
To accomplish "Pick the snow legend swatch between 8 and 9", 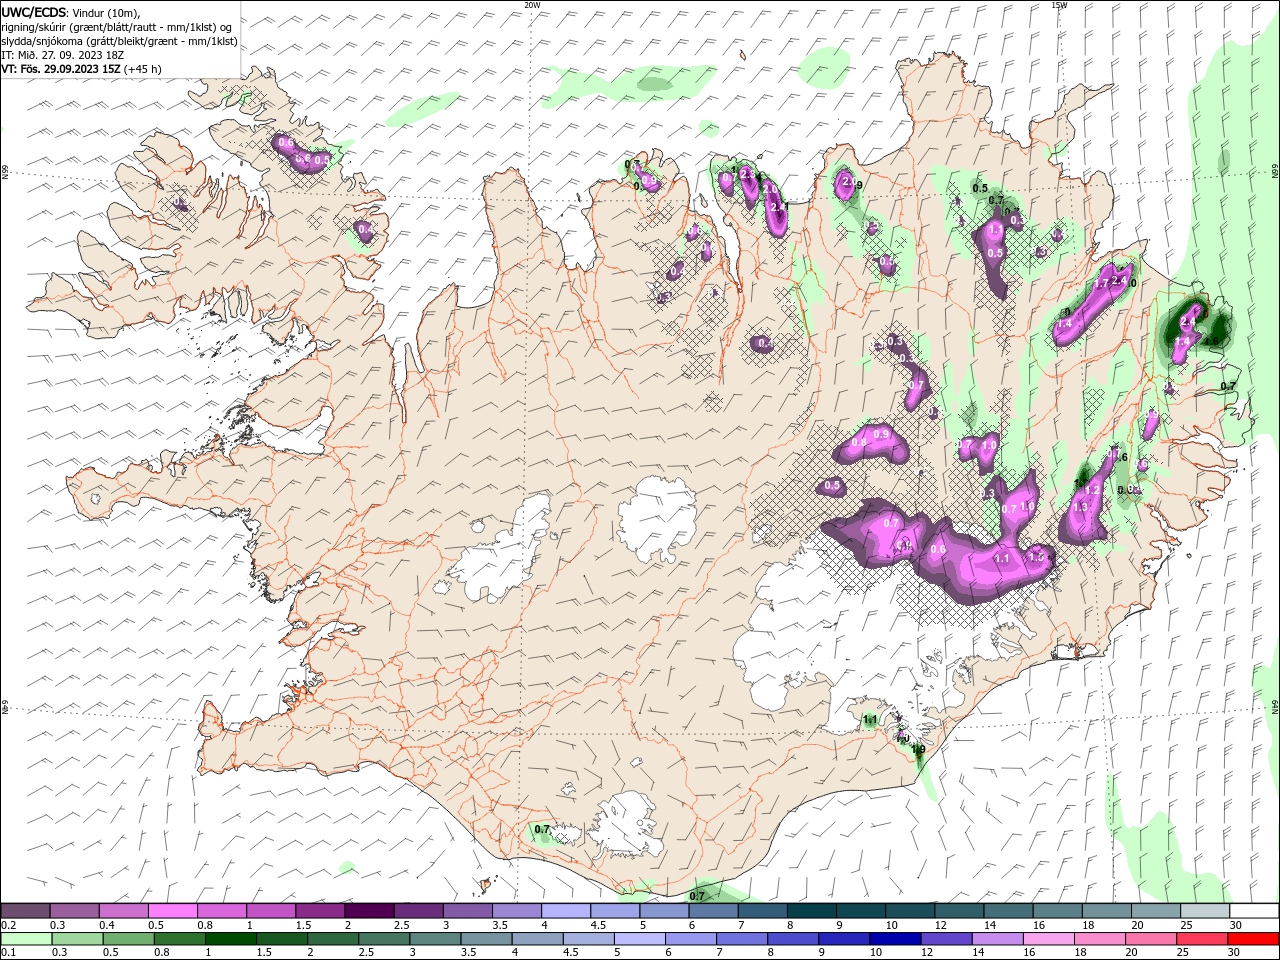I will click(x=811, y=911).
